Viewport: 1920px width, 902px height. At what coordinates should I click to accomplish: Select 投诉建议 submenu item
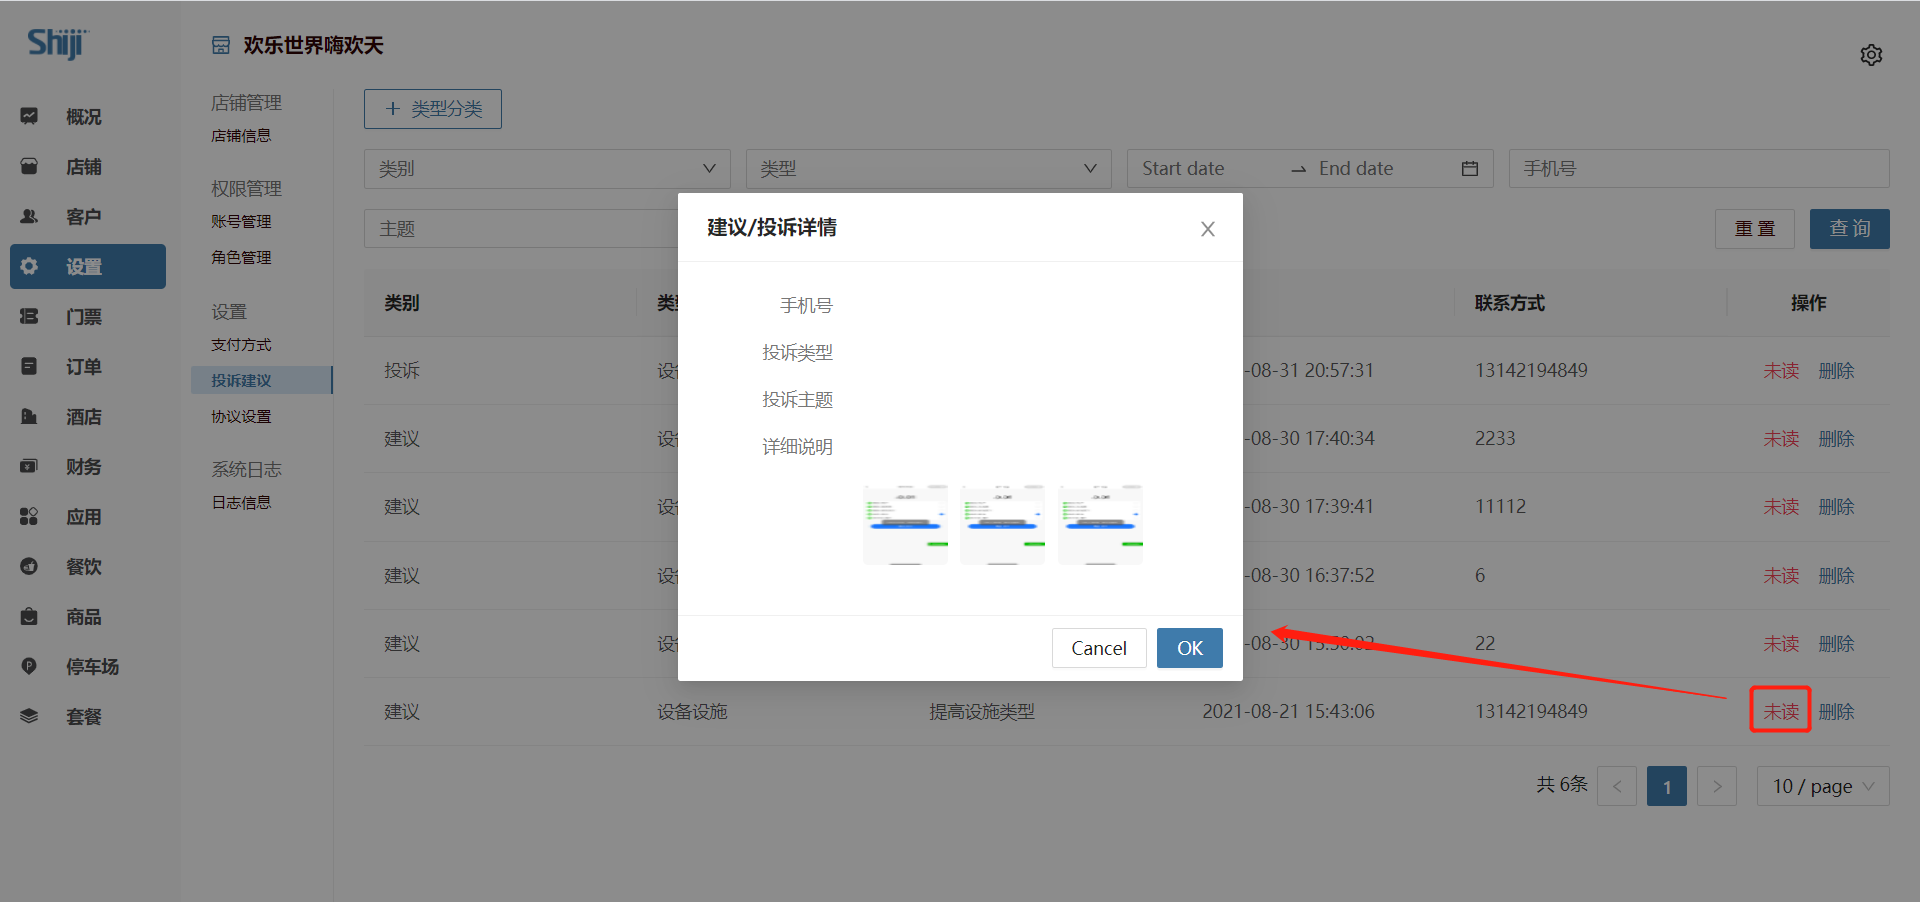[x=261, y=380]
